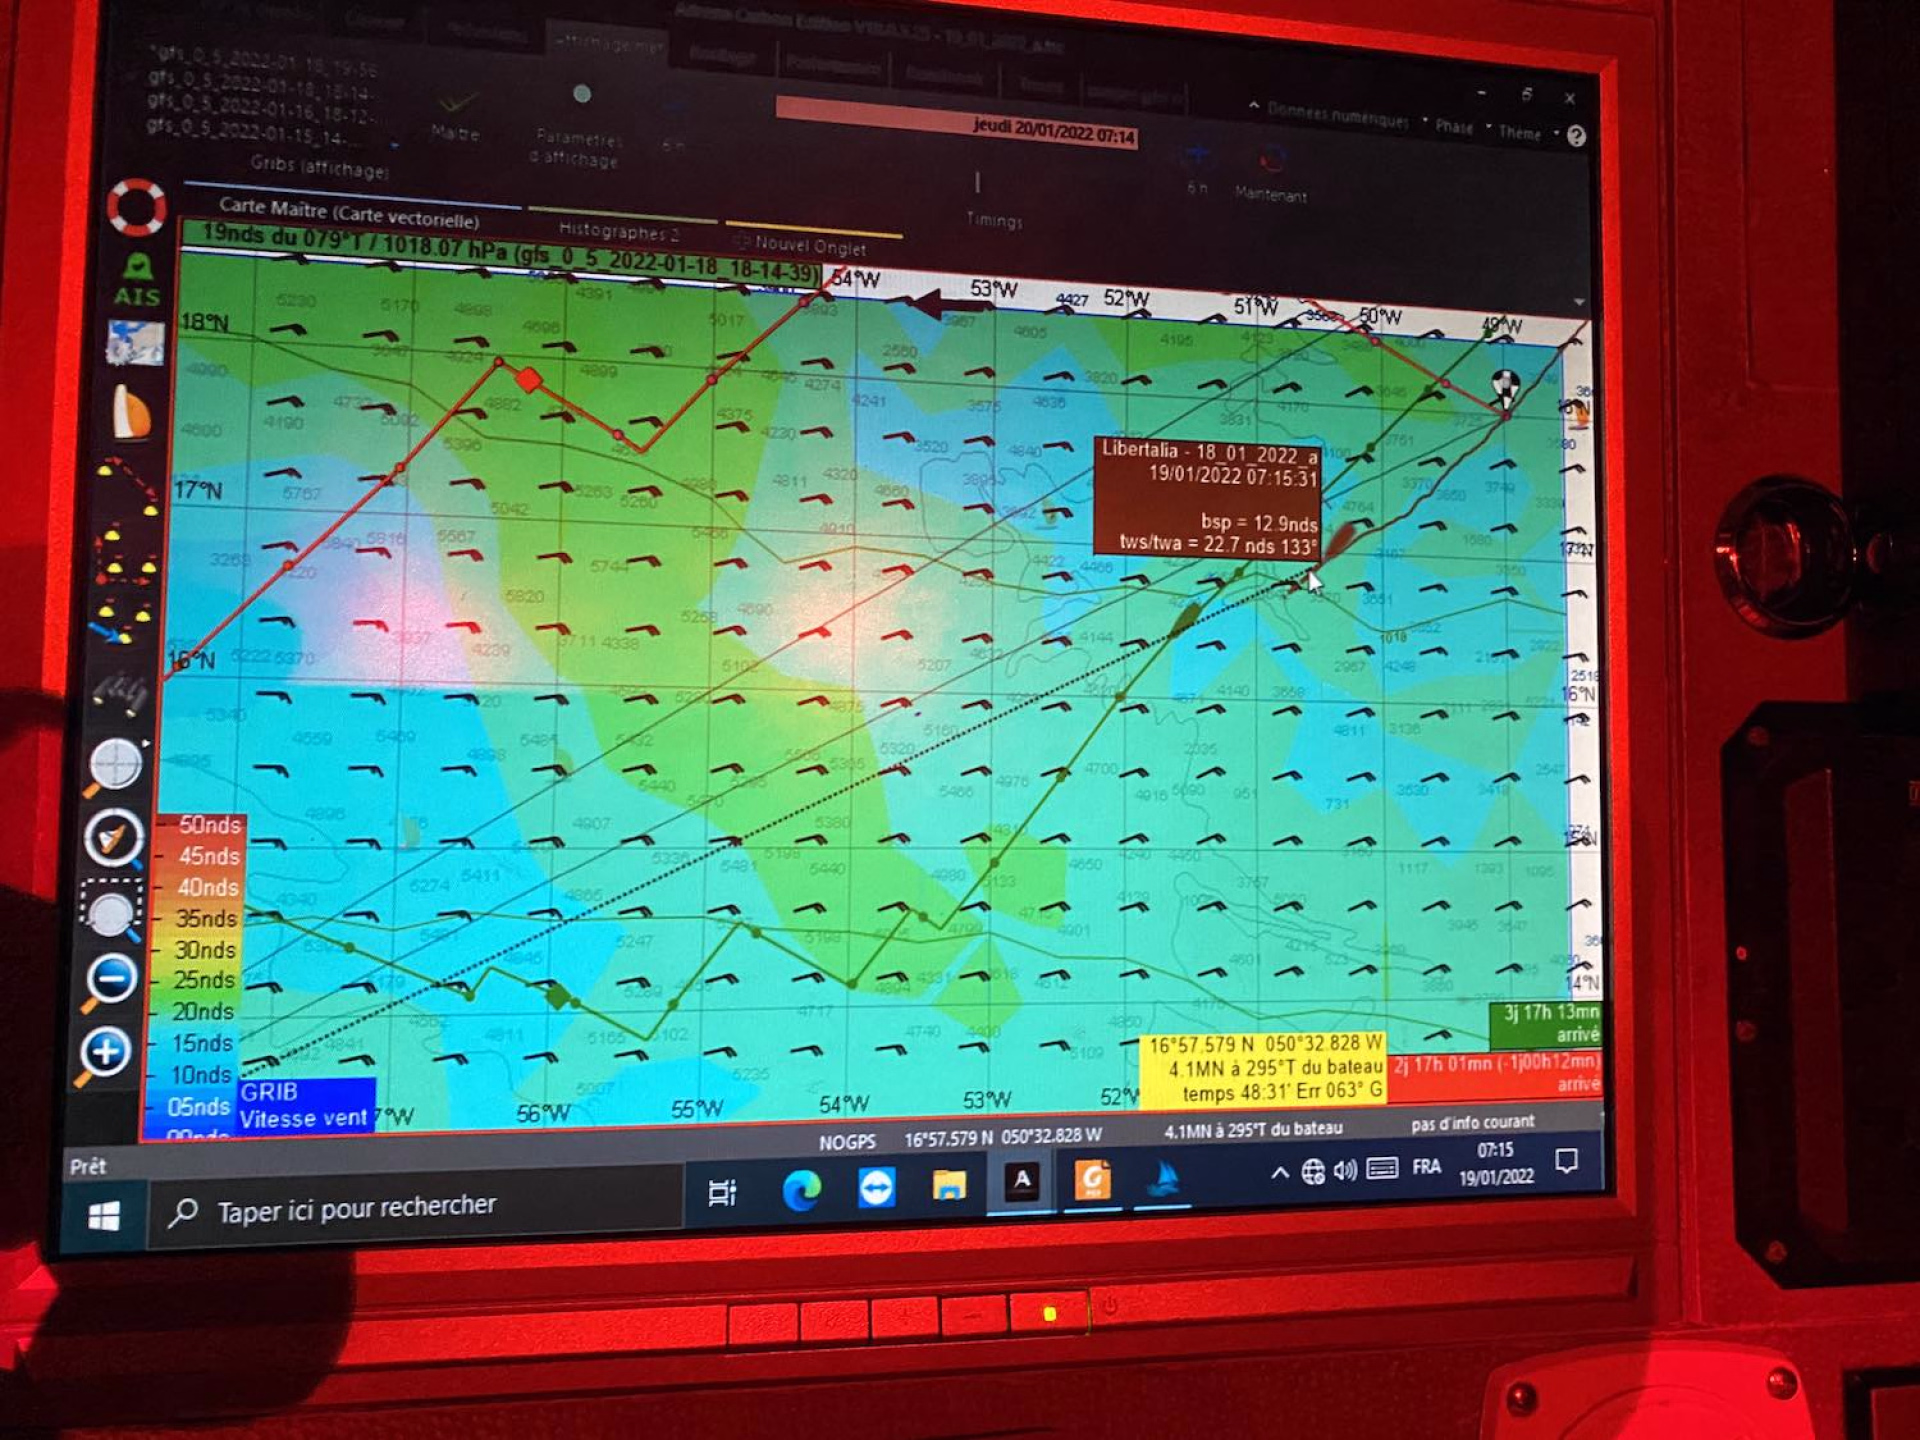Click the yellow cursor position box

[1263, 1070]
